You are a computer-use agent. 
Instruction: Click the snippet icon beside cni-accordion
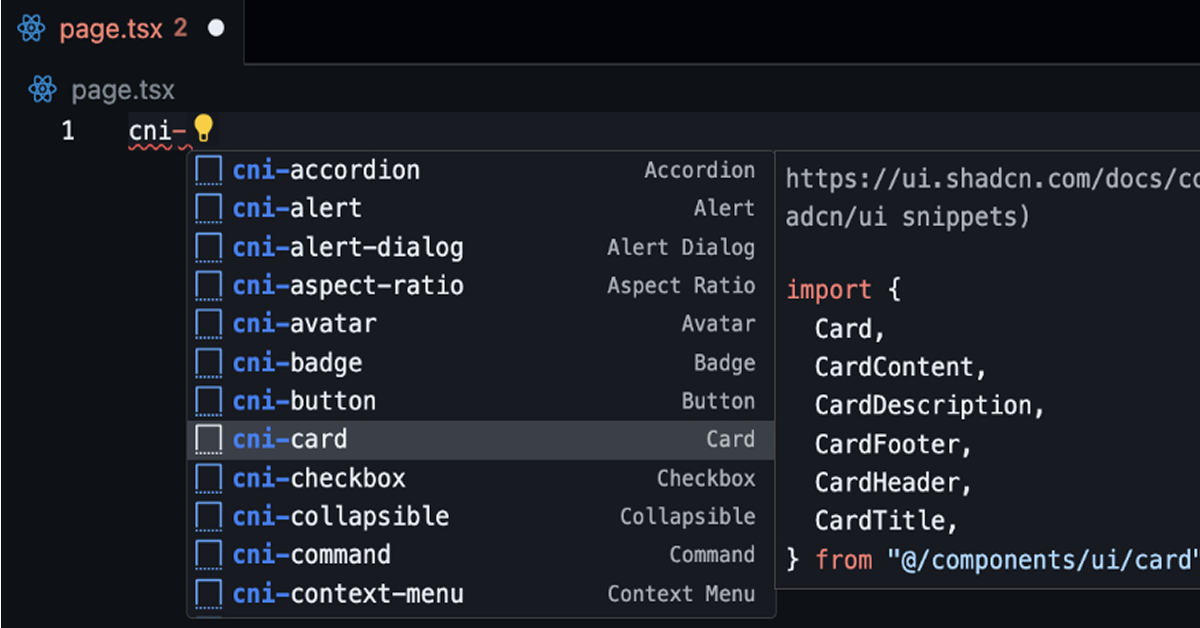[x=208, y=170]
